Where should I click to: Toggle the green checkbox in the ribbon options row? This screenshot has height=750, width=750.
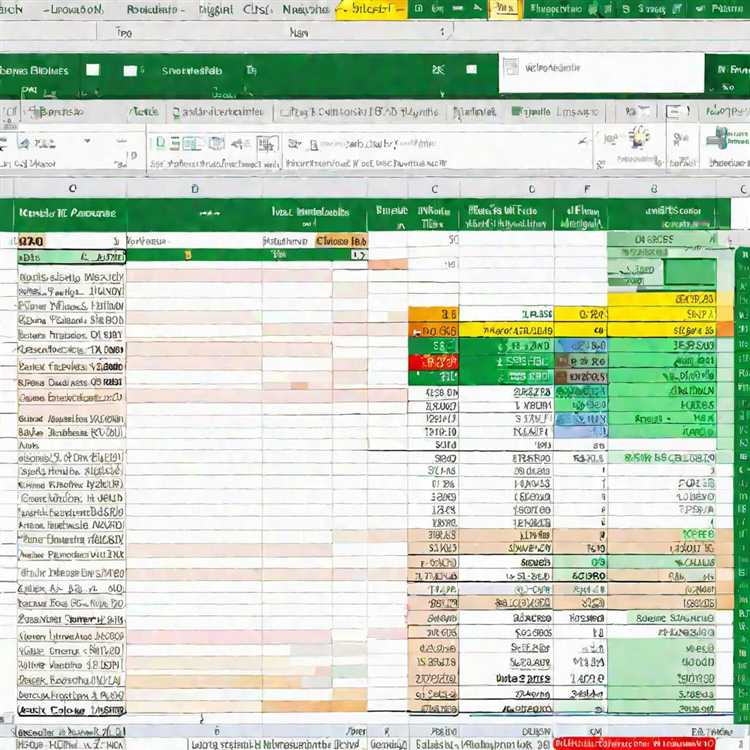pos(516,111)
